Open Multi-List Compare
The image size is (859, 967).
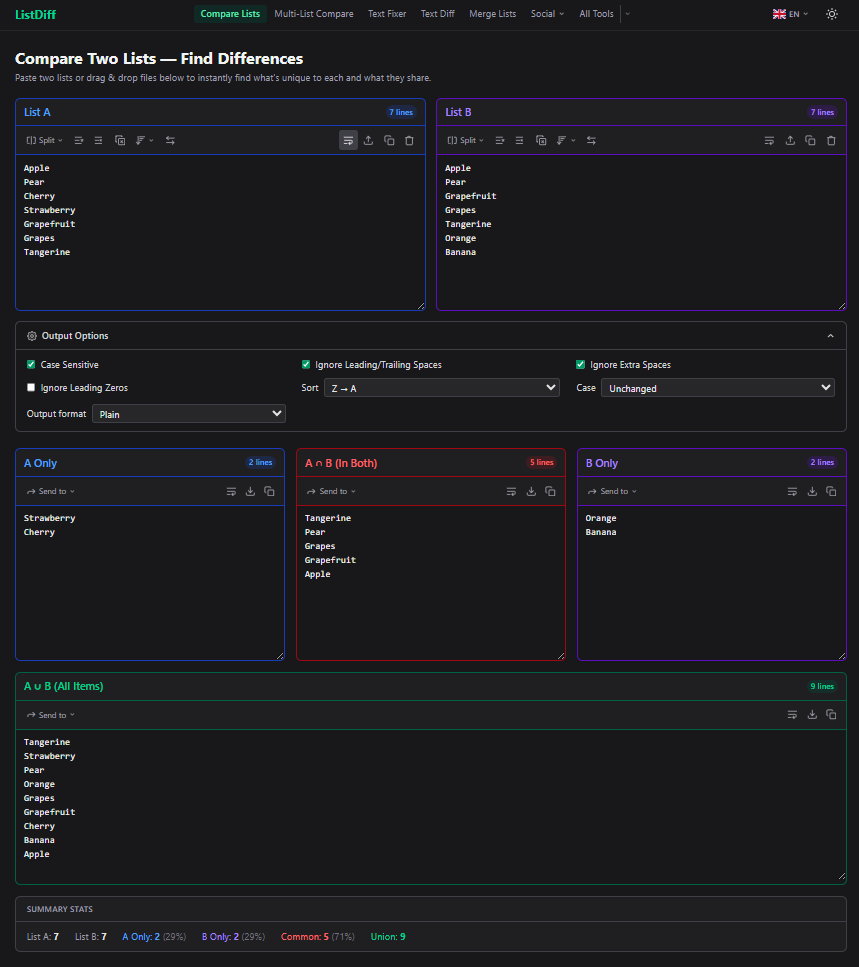[x=314, y=14]
